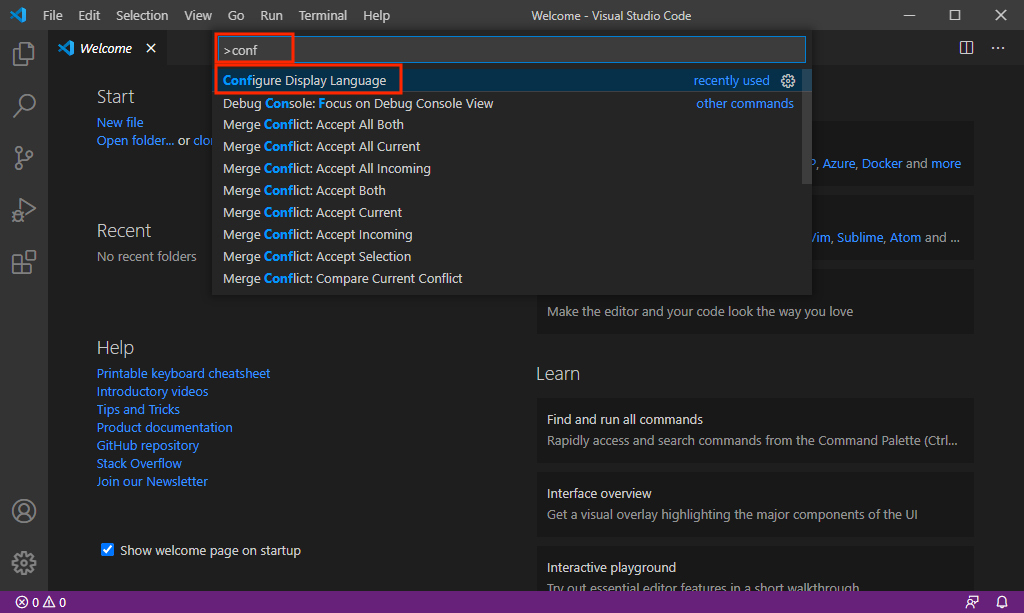Image resolution: width=1024 pixels, height=613 pixels.
Task: Open the View menu
Action: pyautogui.click(x=197, y=15)
